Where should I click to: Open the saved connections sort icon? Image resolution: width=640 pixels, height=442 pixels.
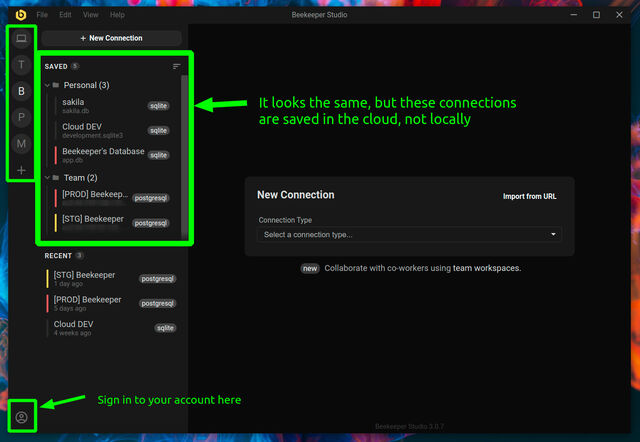(176, 67)
